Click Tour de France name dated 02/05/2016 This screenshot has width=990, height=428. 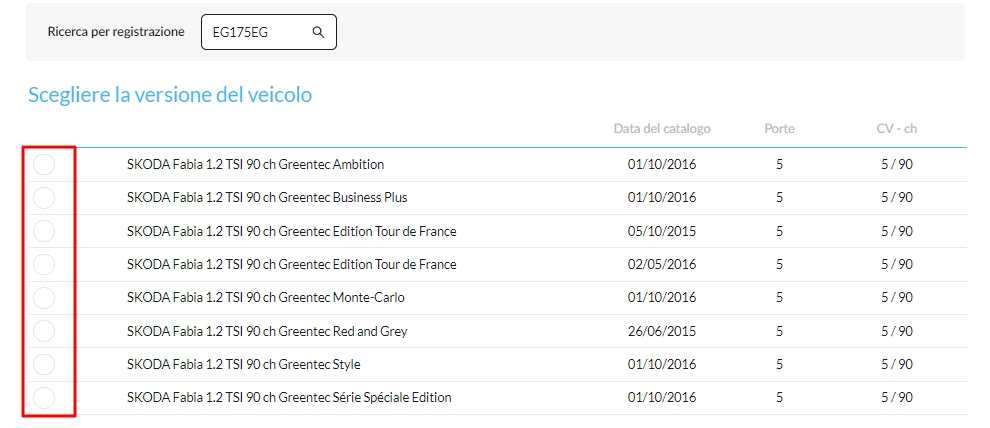point(291,264)
